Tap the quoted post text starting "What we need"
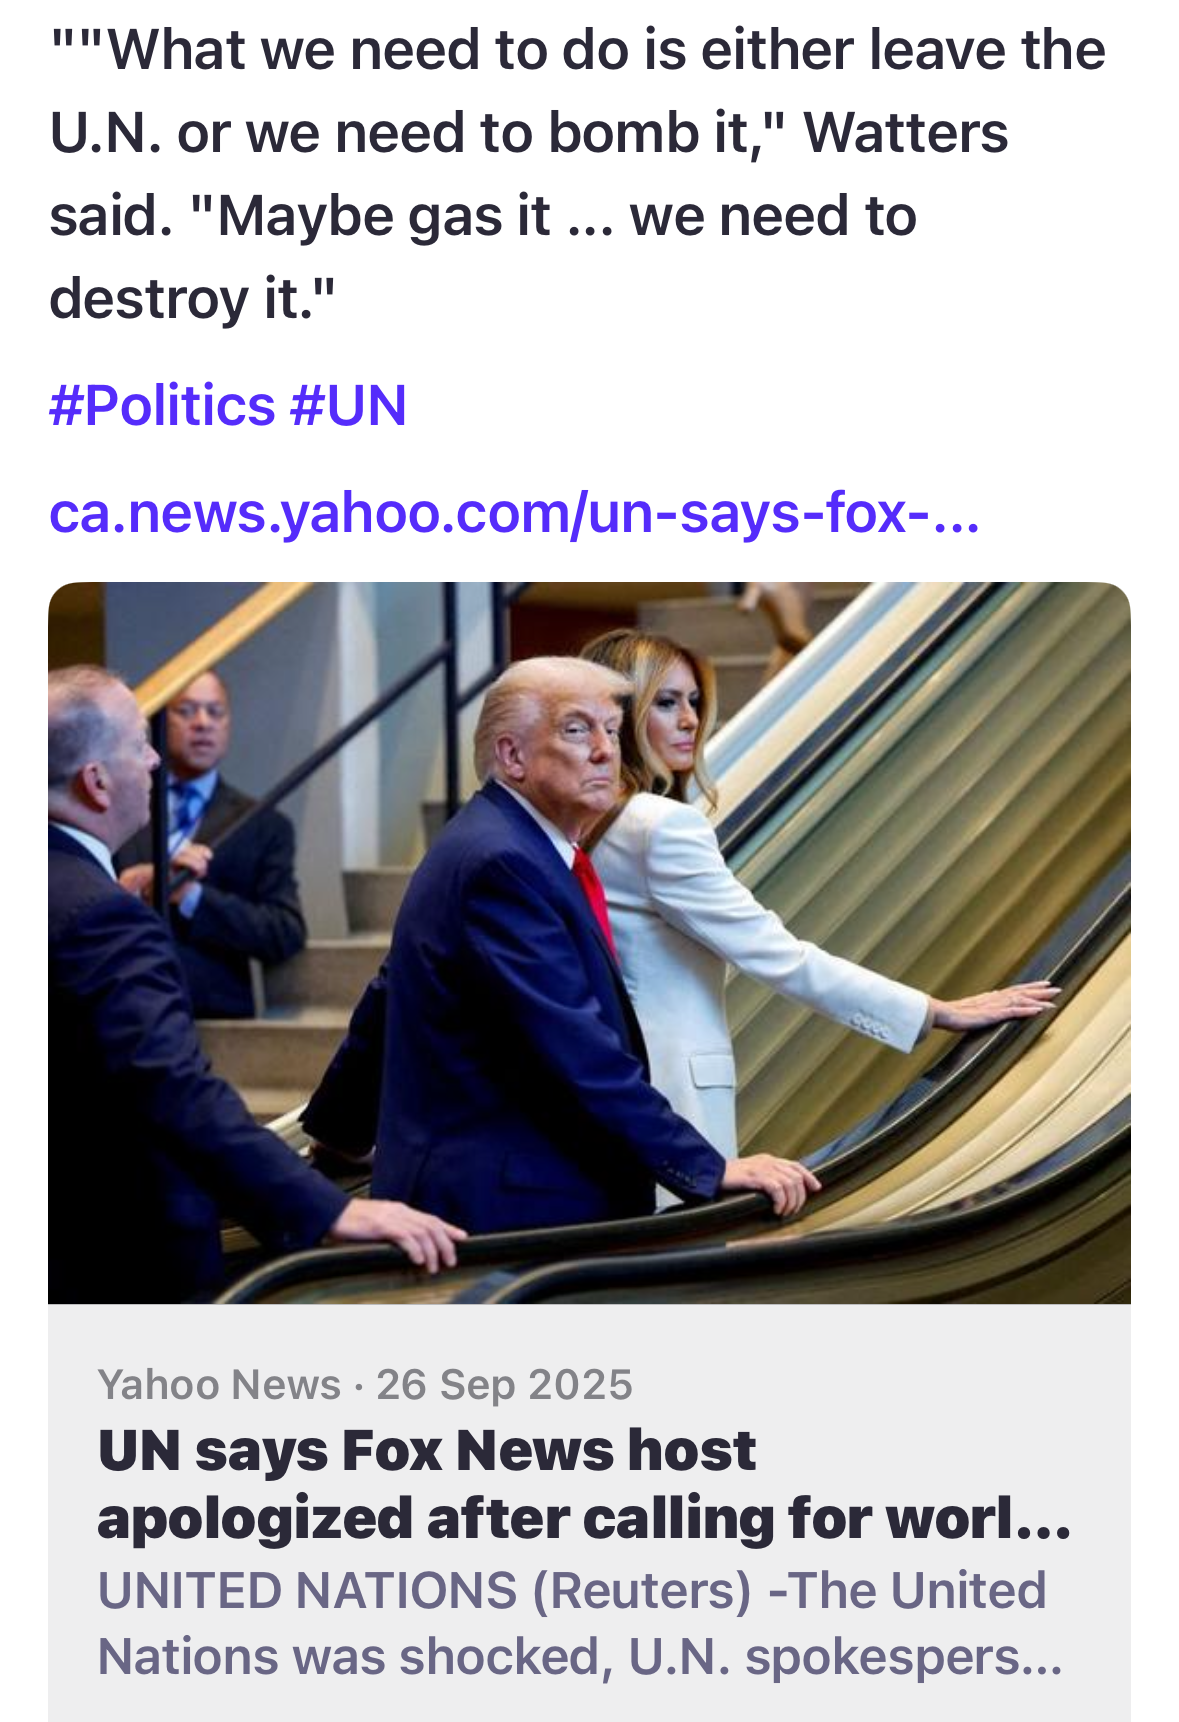This screenshot has width=1179, height=1722. [578, 174]
